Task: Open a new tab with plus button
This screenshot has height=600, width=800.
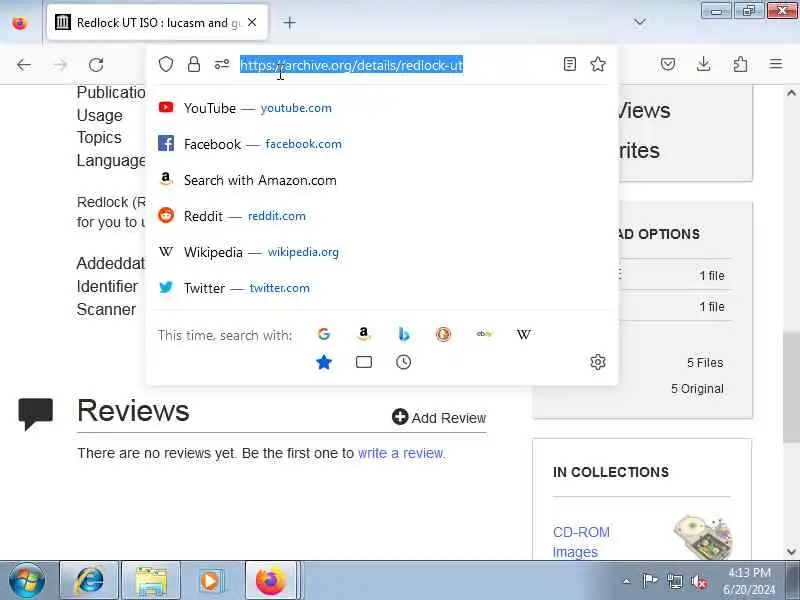Action: (x=289, y=22)
